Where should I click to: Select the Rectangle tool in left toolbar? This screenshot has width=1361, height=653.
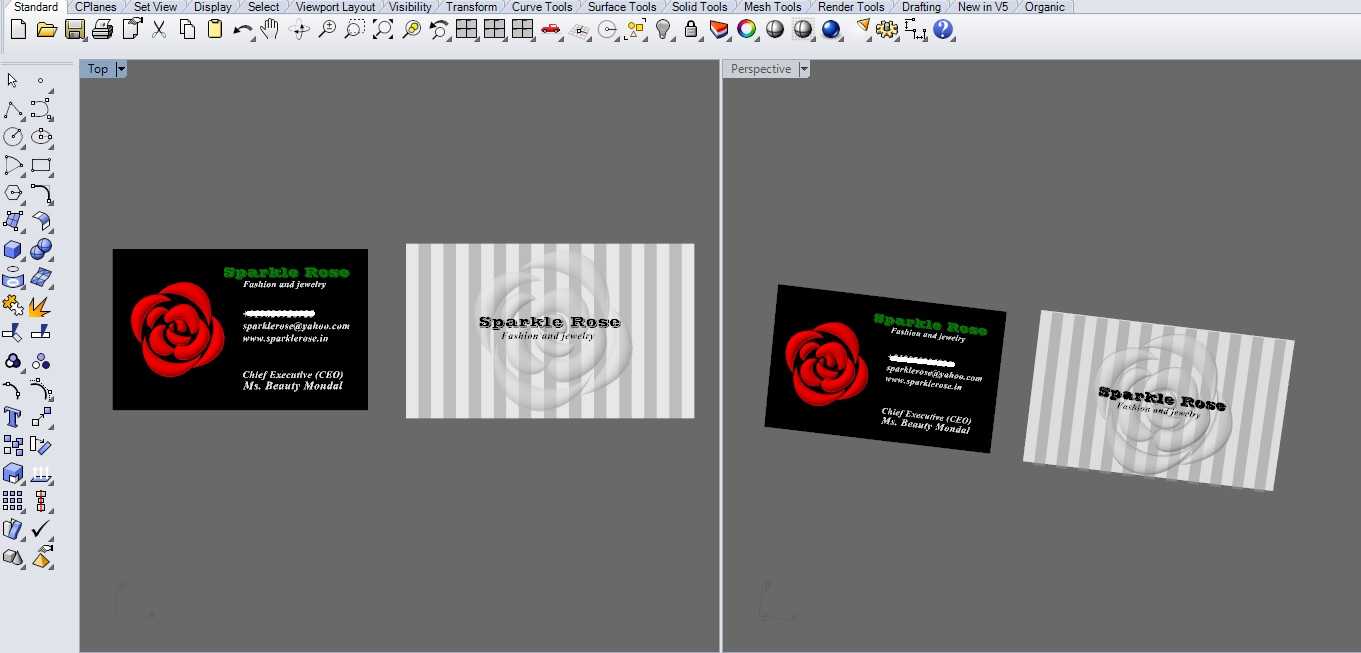pos(41,165)
